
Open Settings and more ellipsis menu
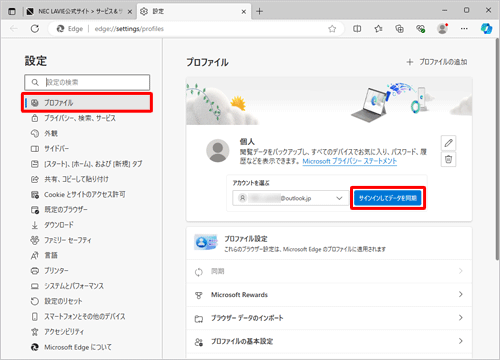464,29
